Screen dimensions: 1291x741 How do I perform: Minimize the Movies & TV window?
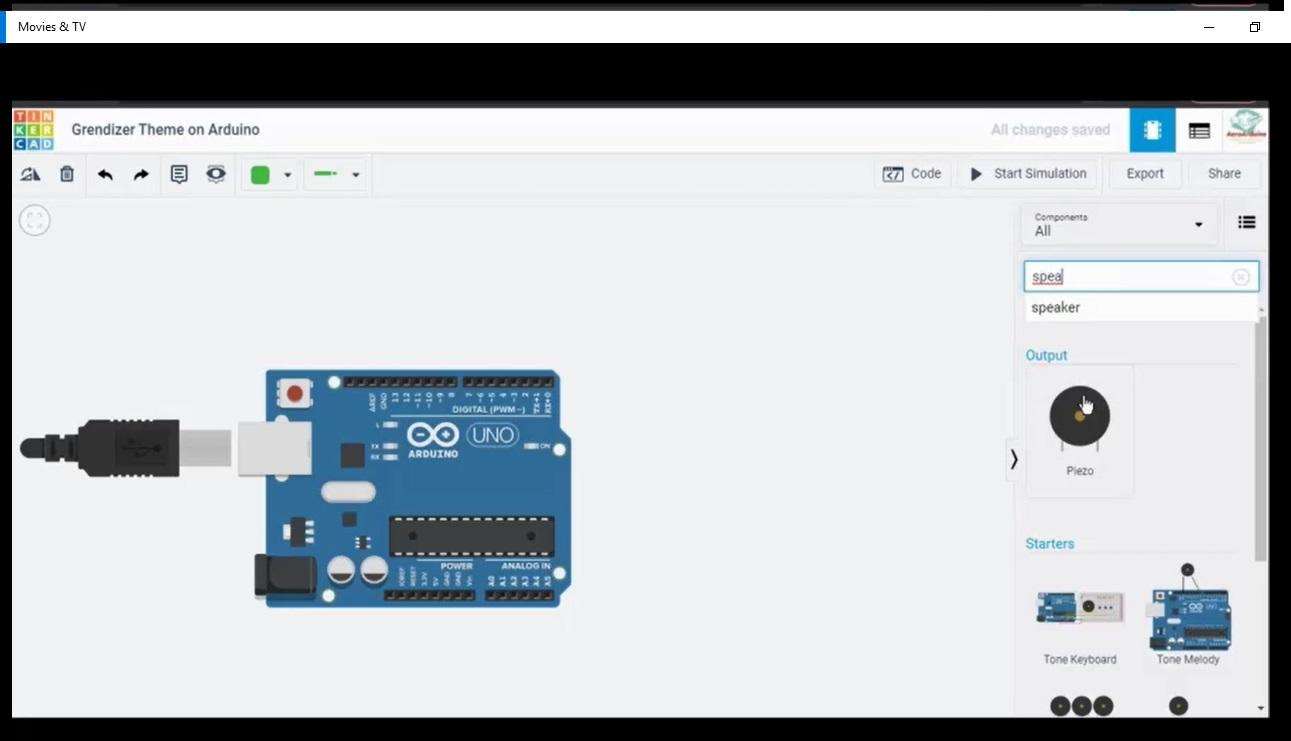tap(1209, 27)
